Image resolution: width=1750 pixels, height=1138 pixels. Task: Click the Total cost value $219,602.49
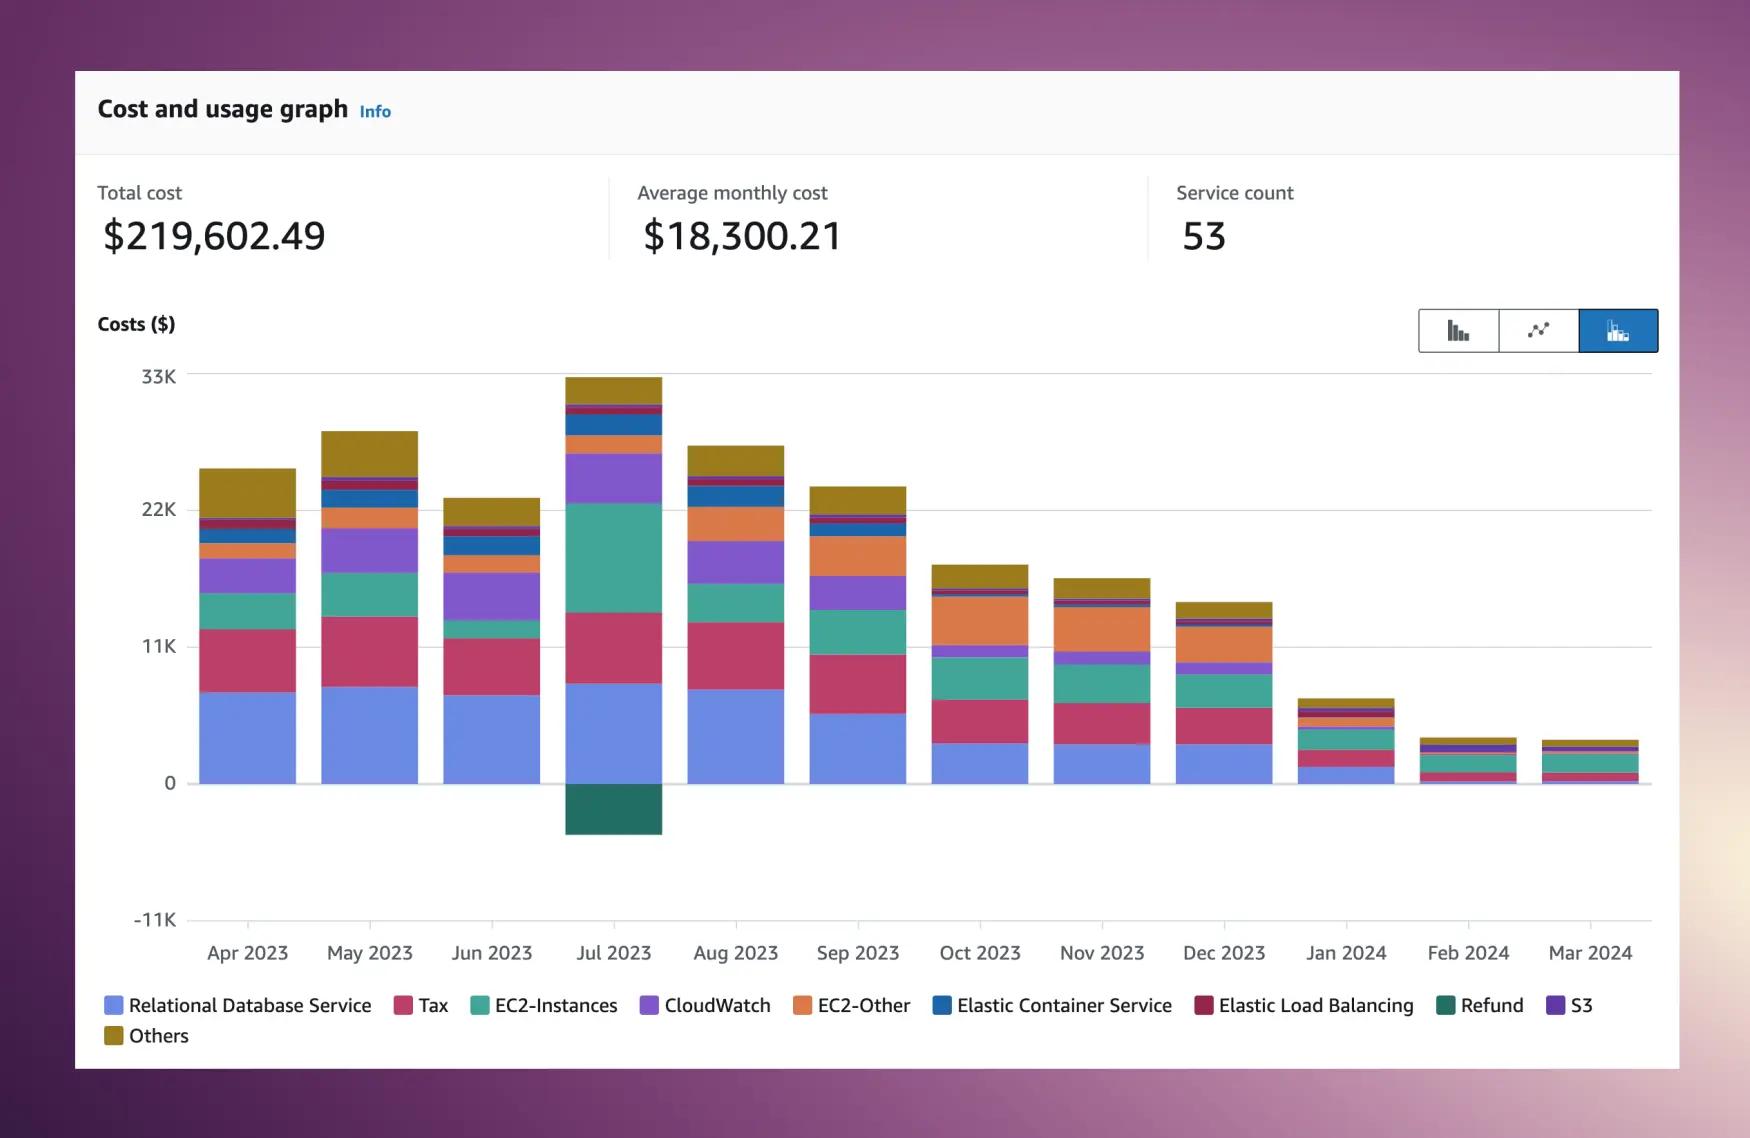[x=214, y=236]
